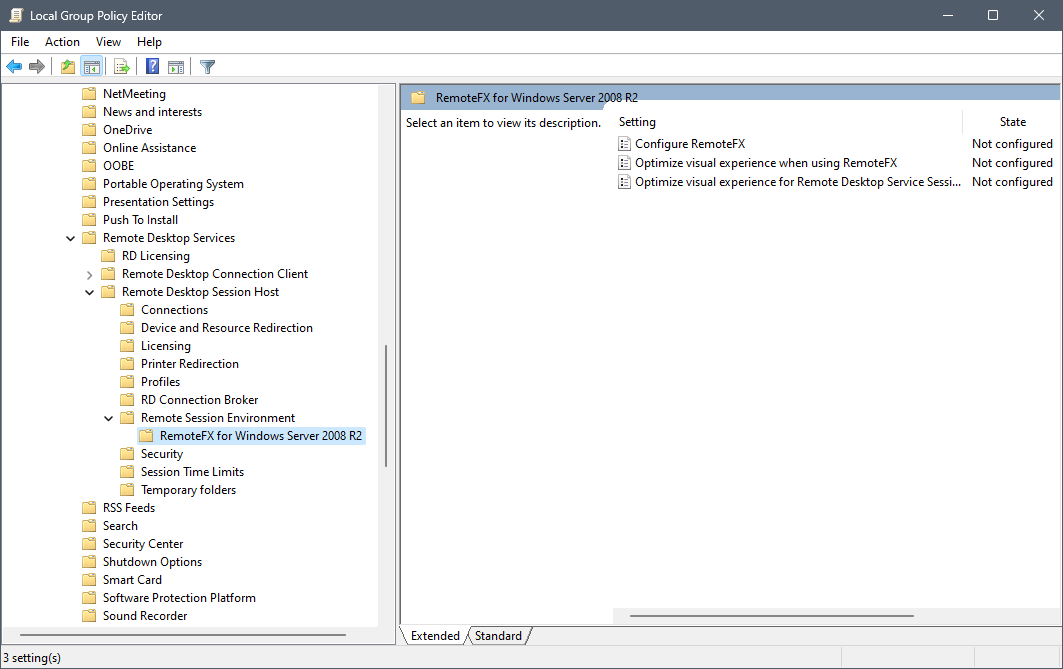Expand the Remote Desktop Connection Client node
This screenshot has height=669, width=1063.
(x=89, y=274)
